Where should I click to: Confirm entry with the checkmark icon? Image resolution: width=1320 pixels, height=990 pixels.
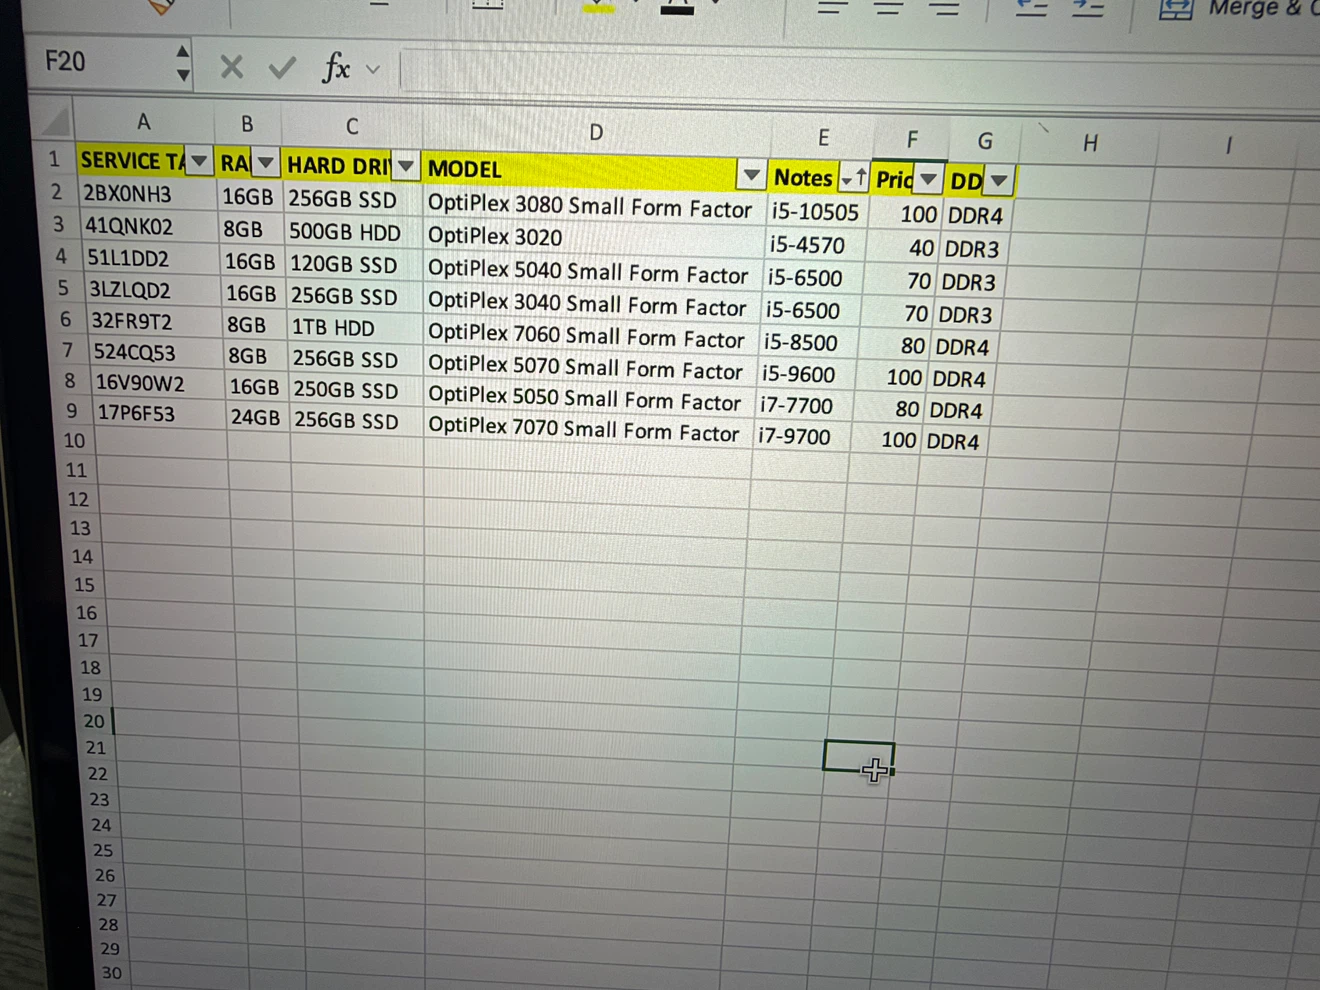pyautogui.click(x=282, y=68)
